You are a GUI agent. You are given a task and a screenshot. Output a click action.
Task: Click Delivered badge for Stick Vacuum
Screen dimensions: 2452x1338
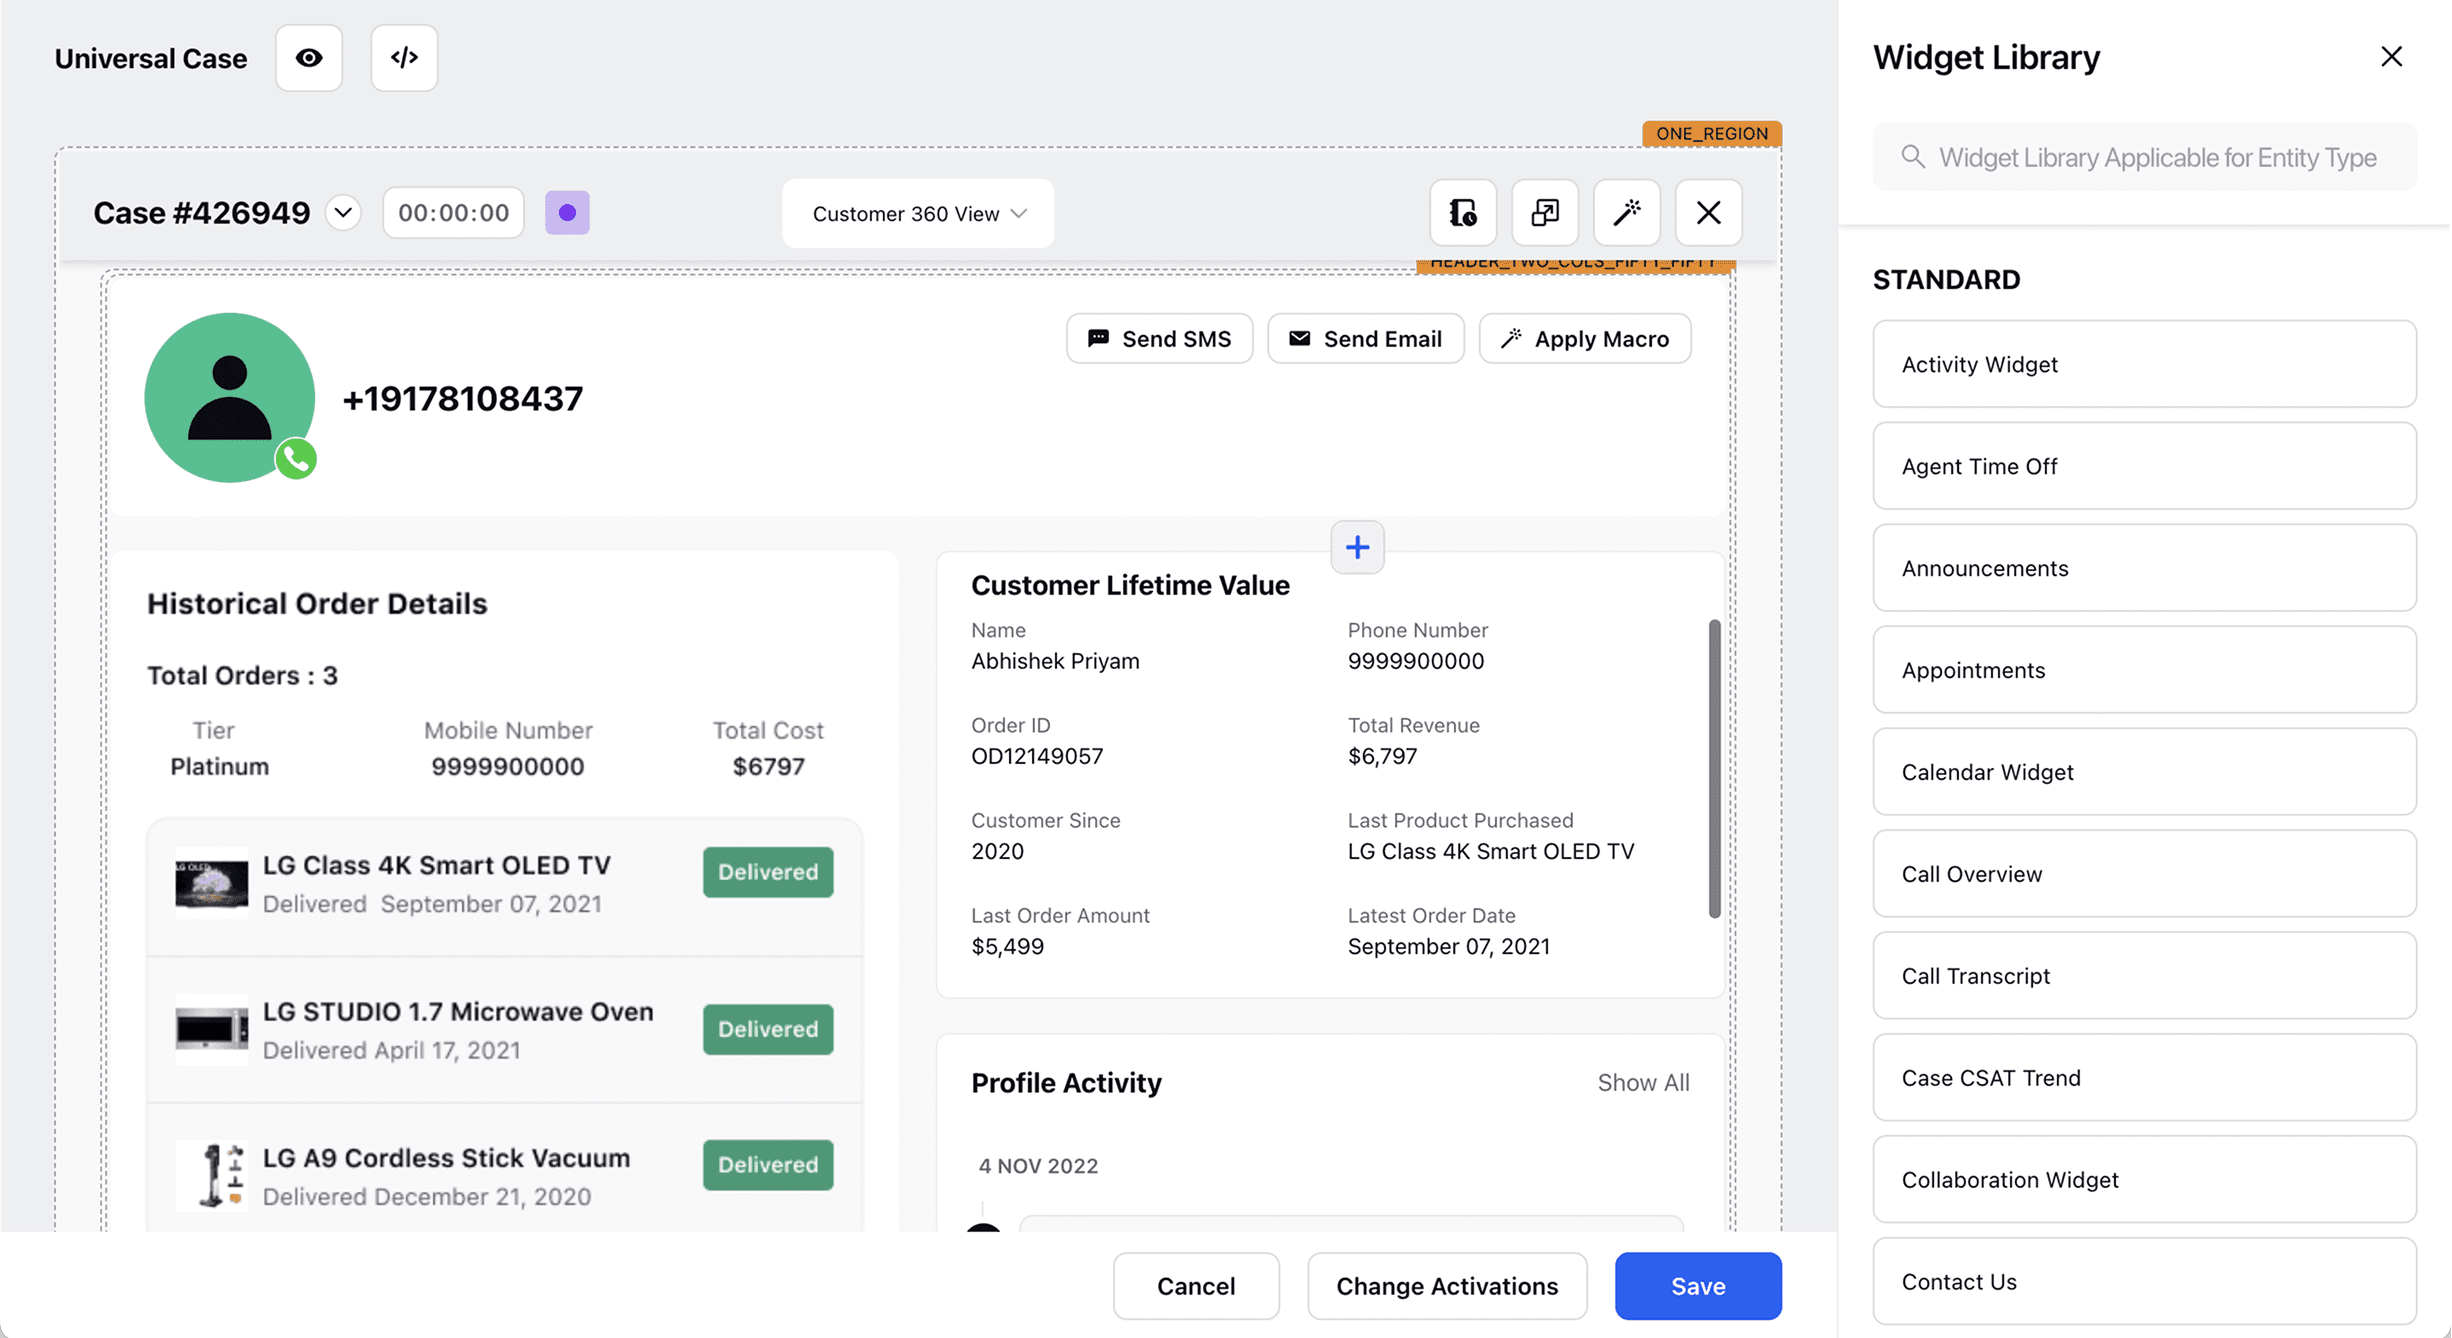768,1165
